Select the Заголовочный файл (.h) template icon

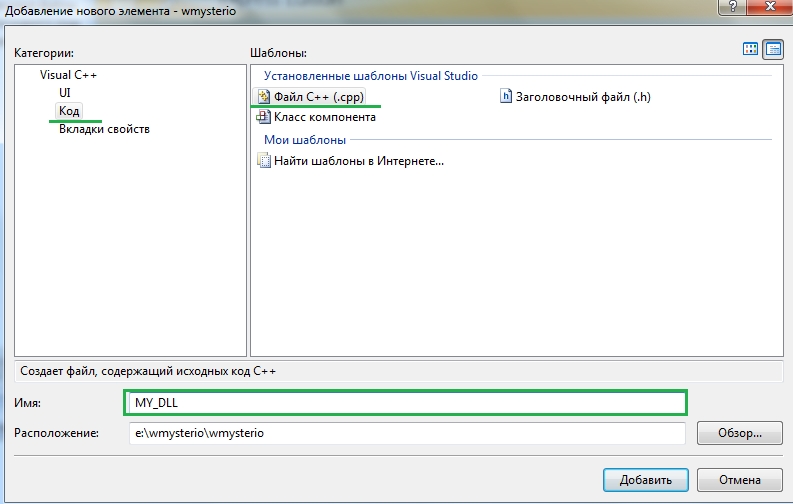click(x=506, y=97)
